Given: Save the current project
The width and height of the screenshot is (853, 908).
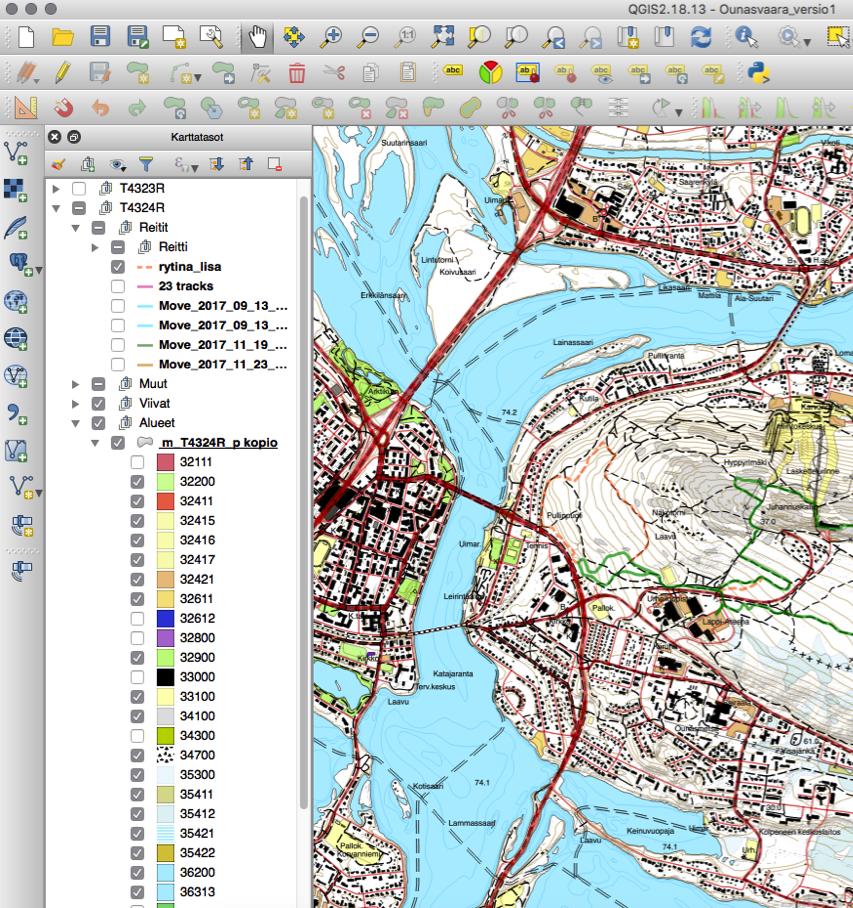Looking at the screenshot, I should point(100,37).
